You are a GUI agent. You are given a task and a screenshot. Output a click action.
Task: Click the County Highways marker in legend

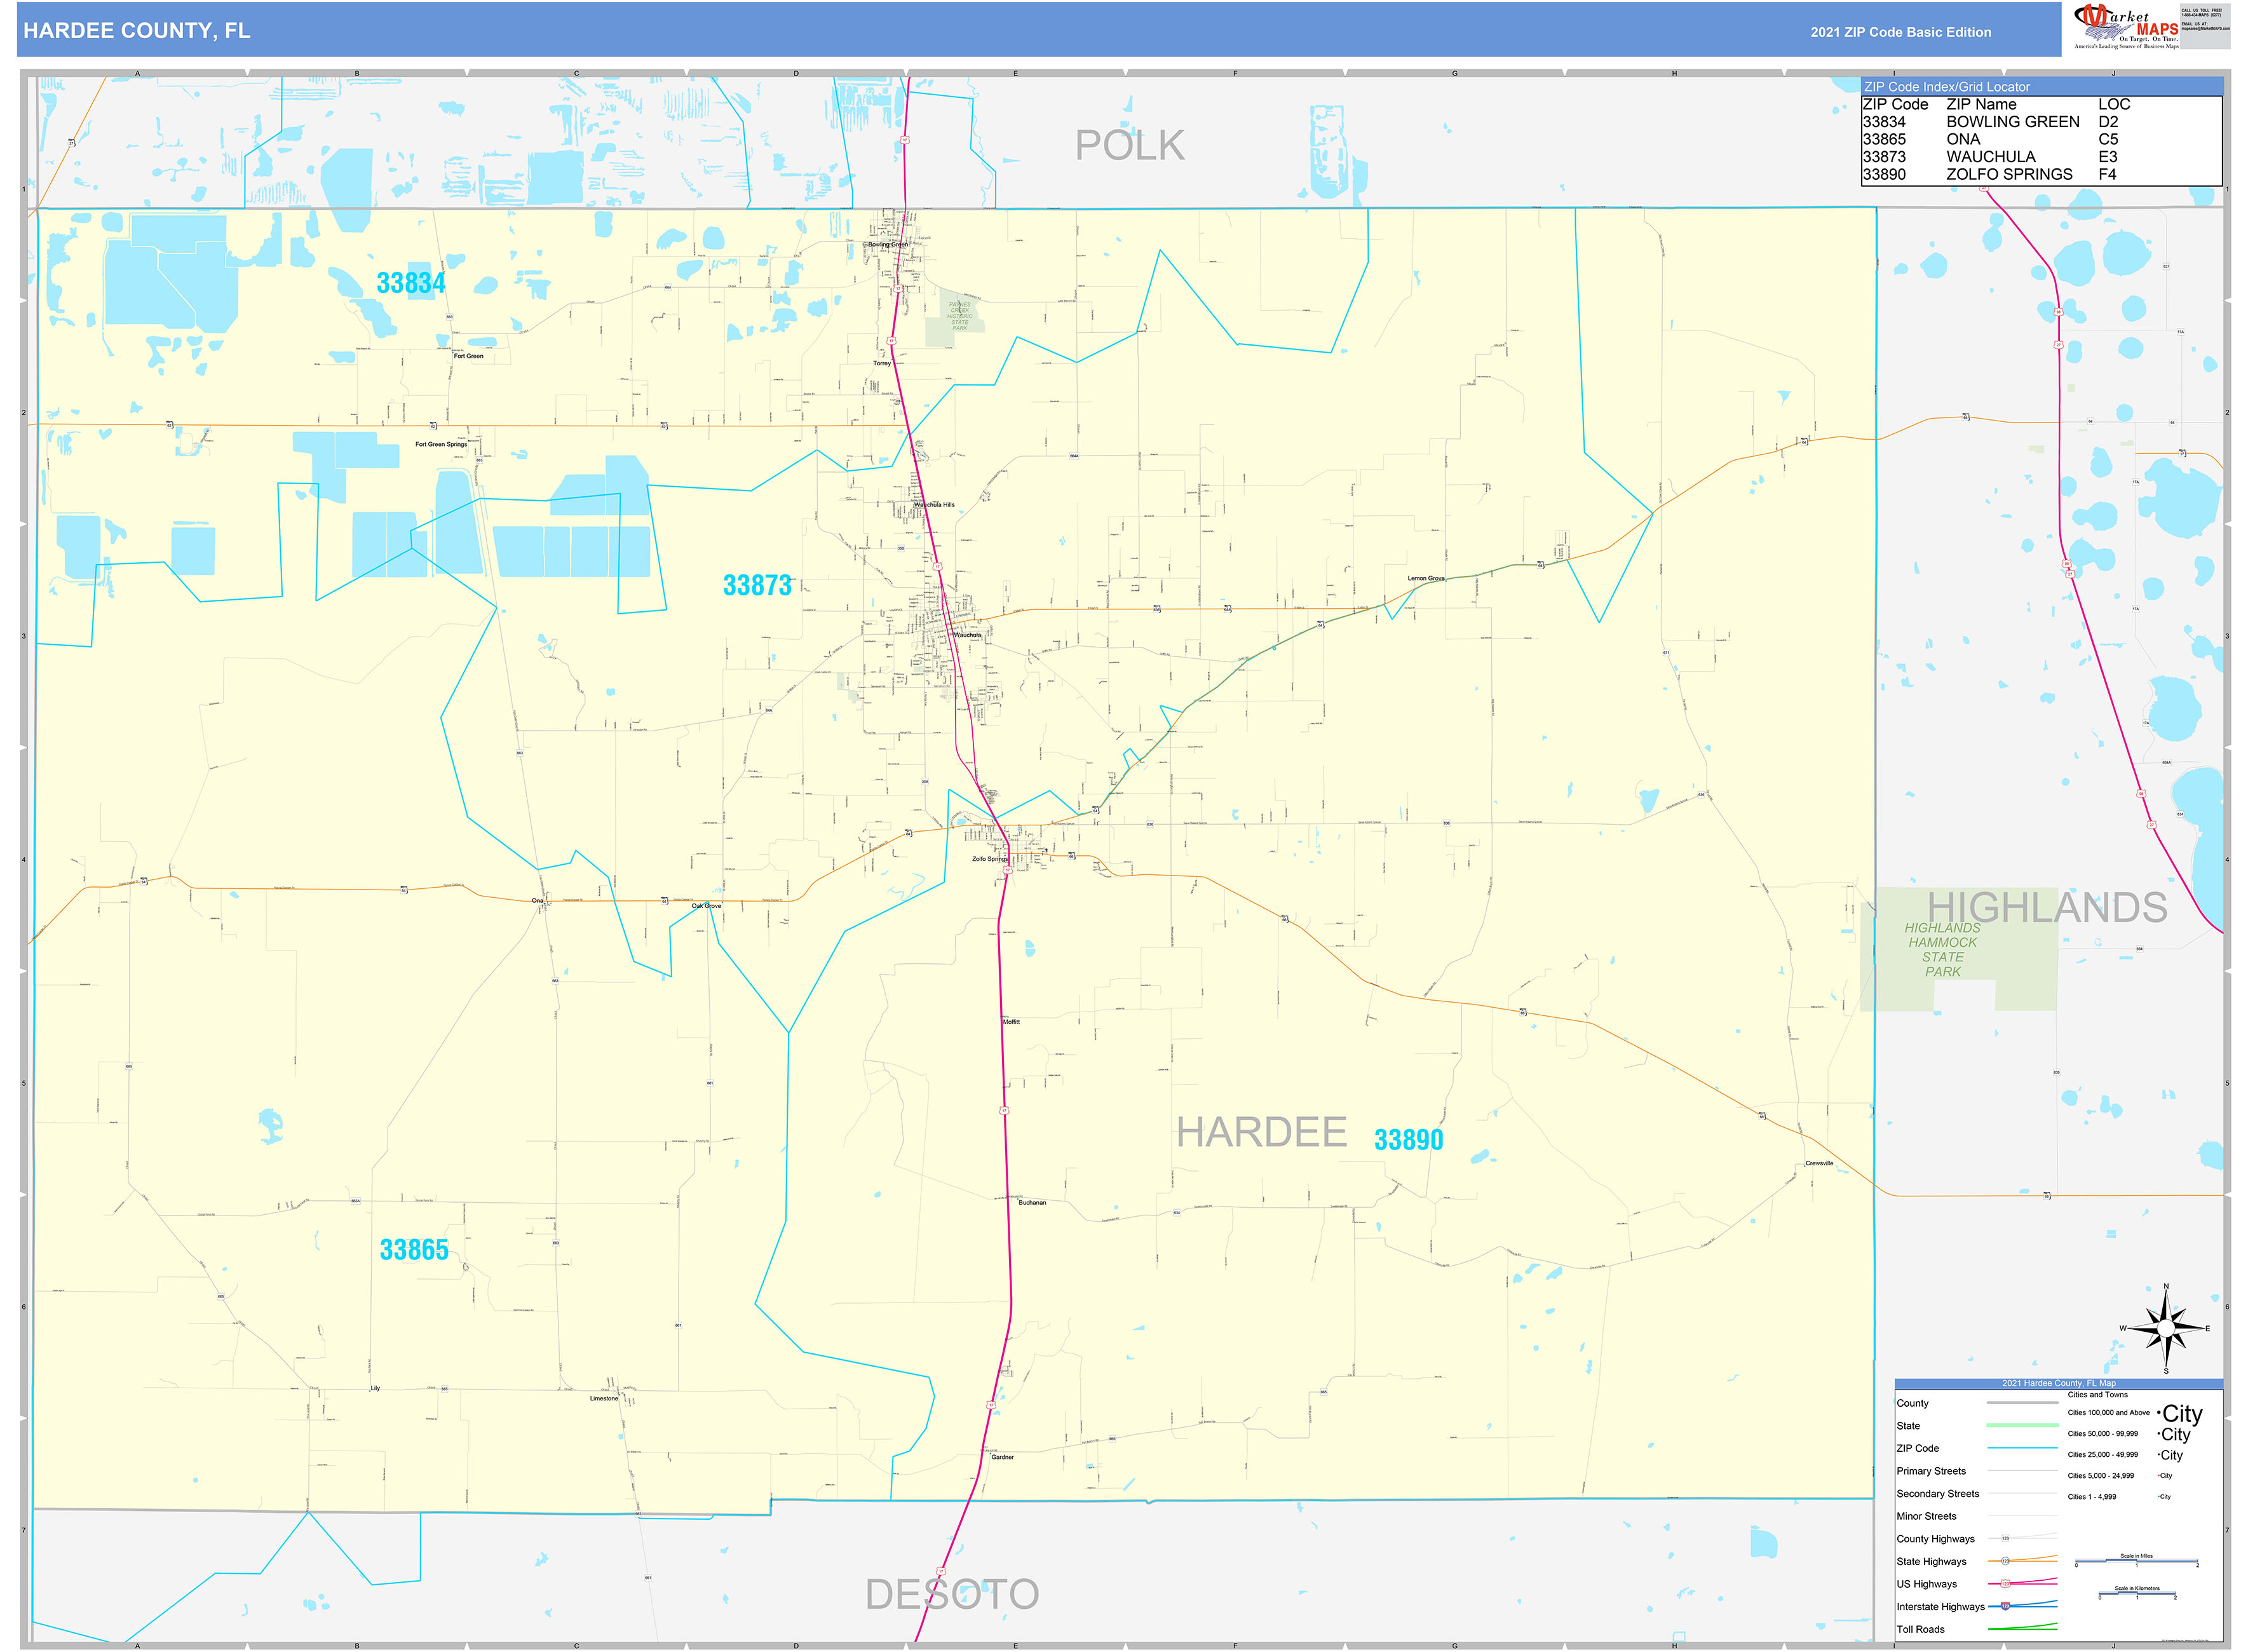pyautogui.click(x=2006, y=1538)
